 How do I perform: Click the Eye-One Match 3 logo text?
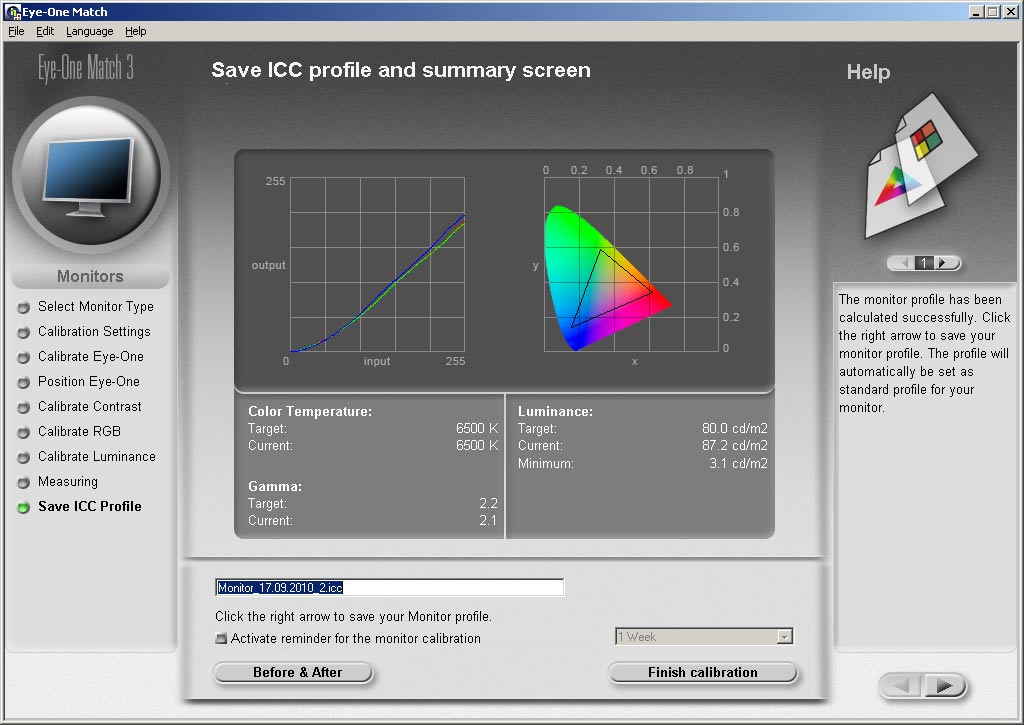point(86,68)
